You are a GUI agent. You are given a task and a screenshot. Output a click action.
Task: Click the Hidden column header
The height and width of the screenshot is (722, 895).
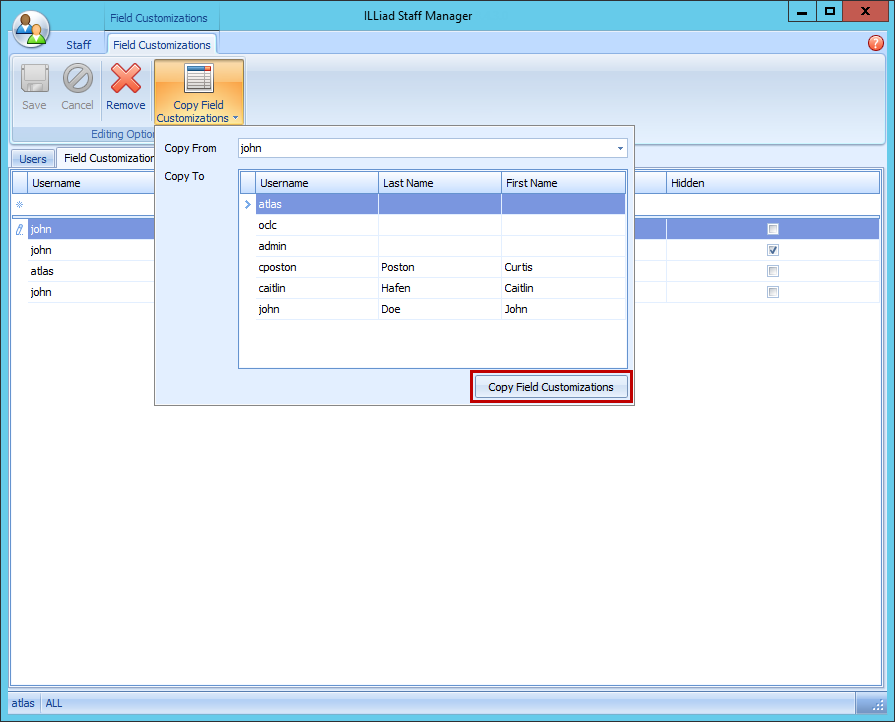(688, 183)
